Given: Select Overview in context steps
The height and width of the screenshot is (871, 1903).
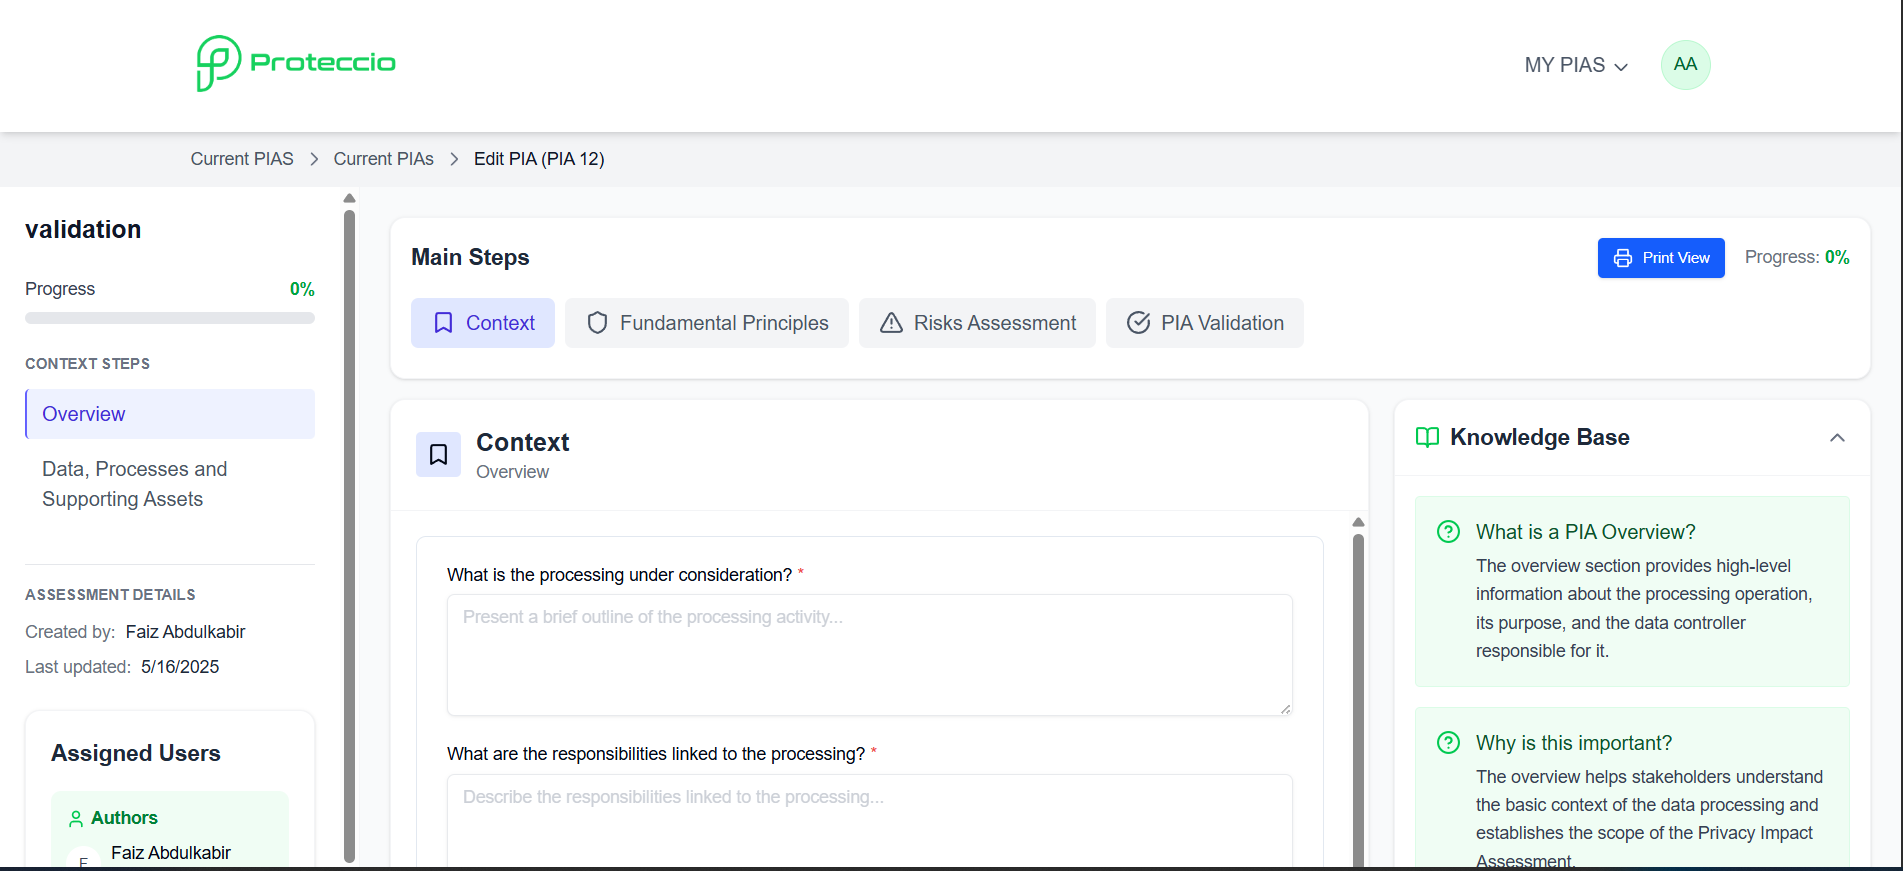Looking at the screenshot, I should 170,414.
